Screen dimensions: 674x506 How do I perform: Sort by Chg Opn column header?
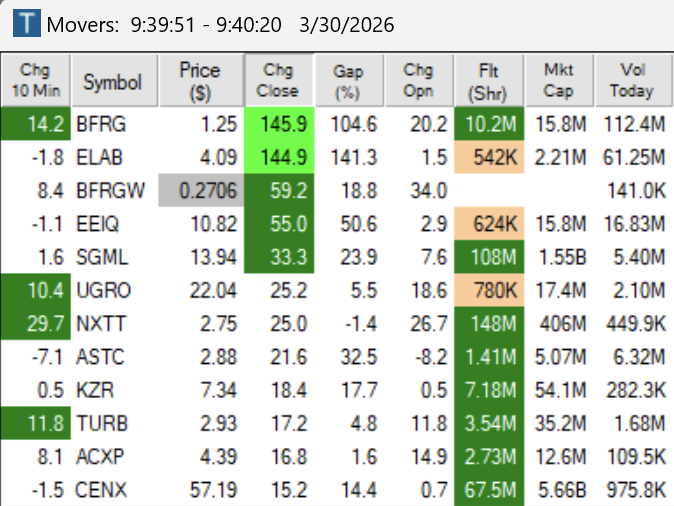[419, 80]
